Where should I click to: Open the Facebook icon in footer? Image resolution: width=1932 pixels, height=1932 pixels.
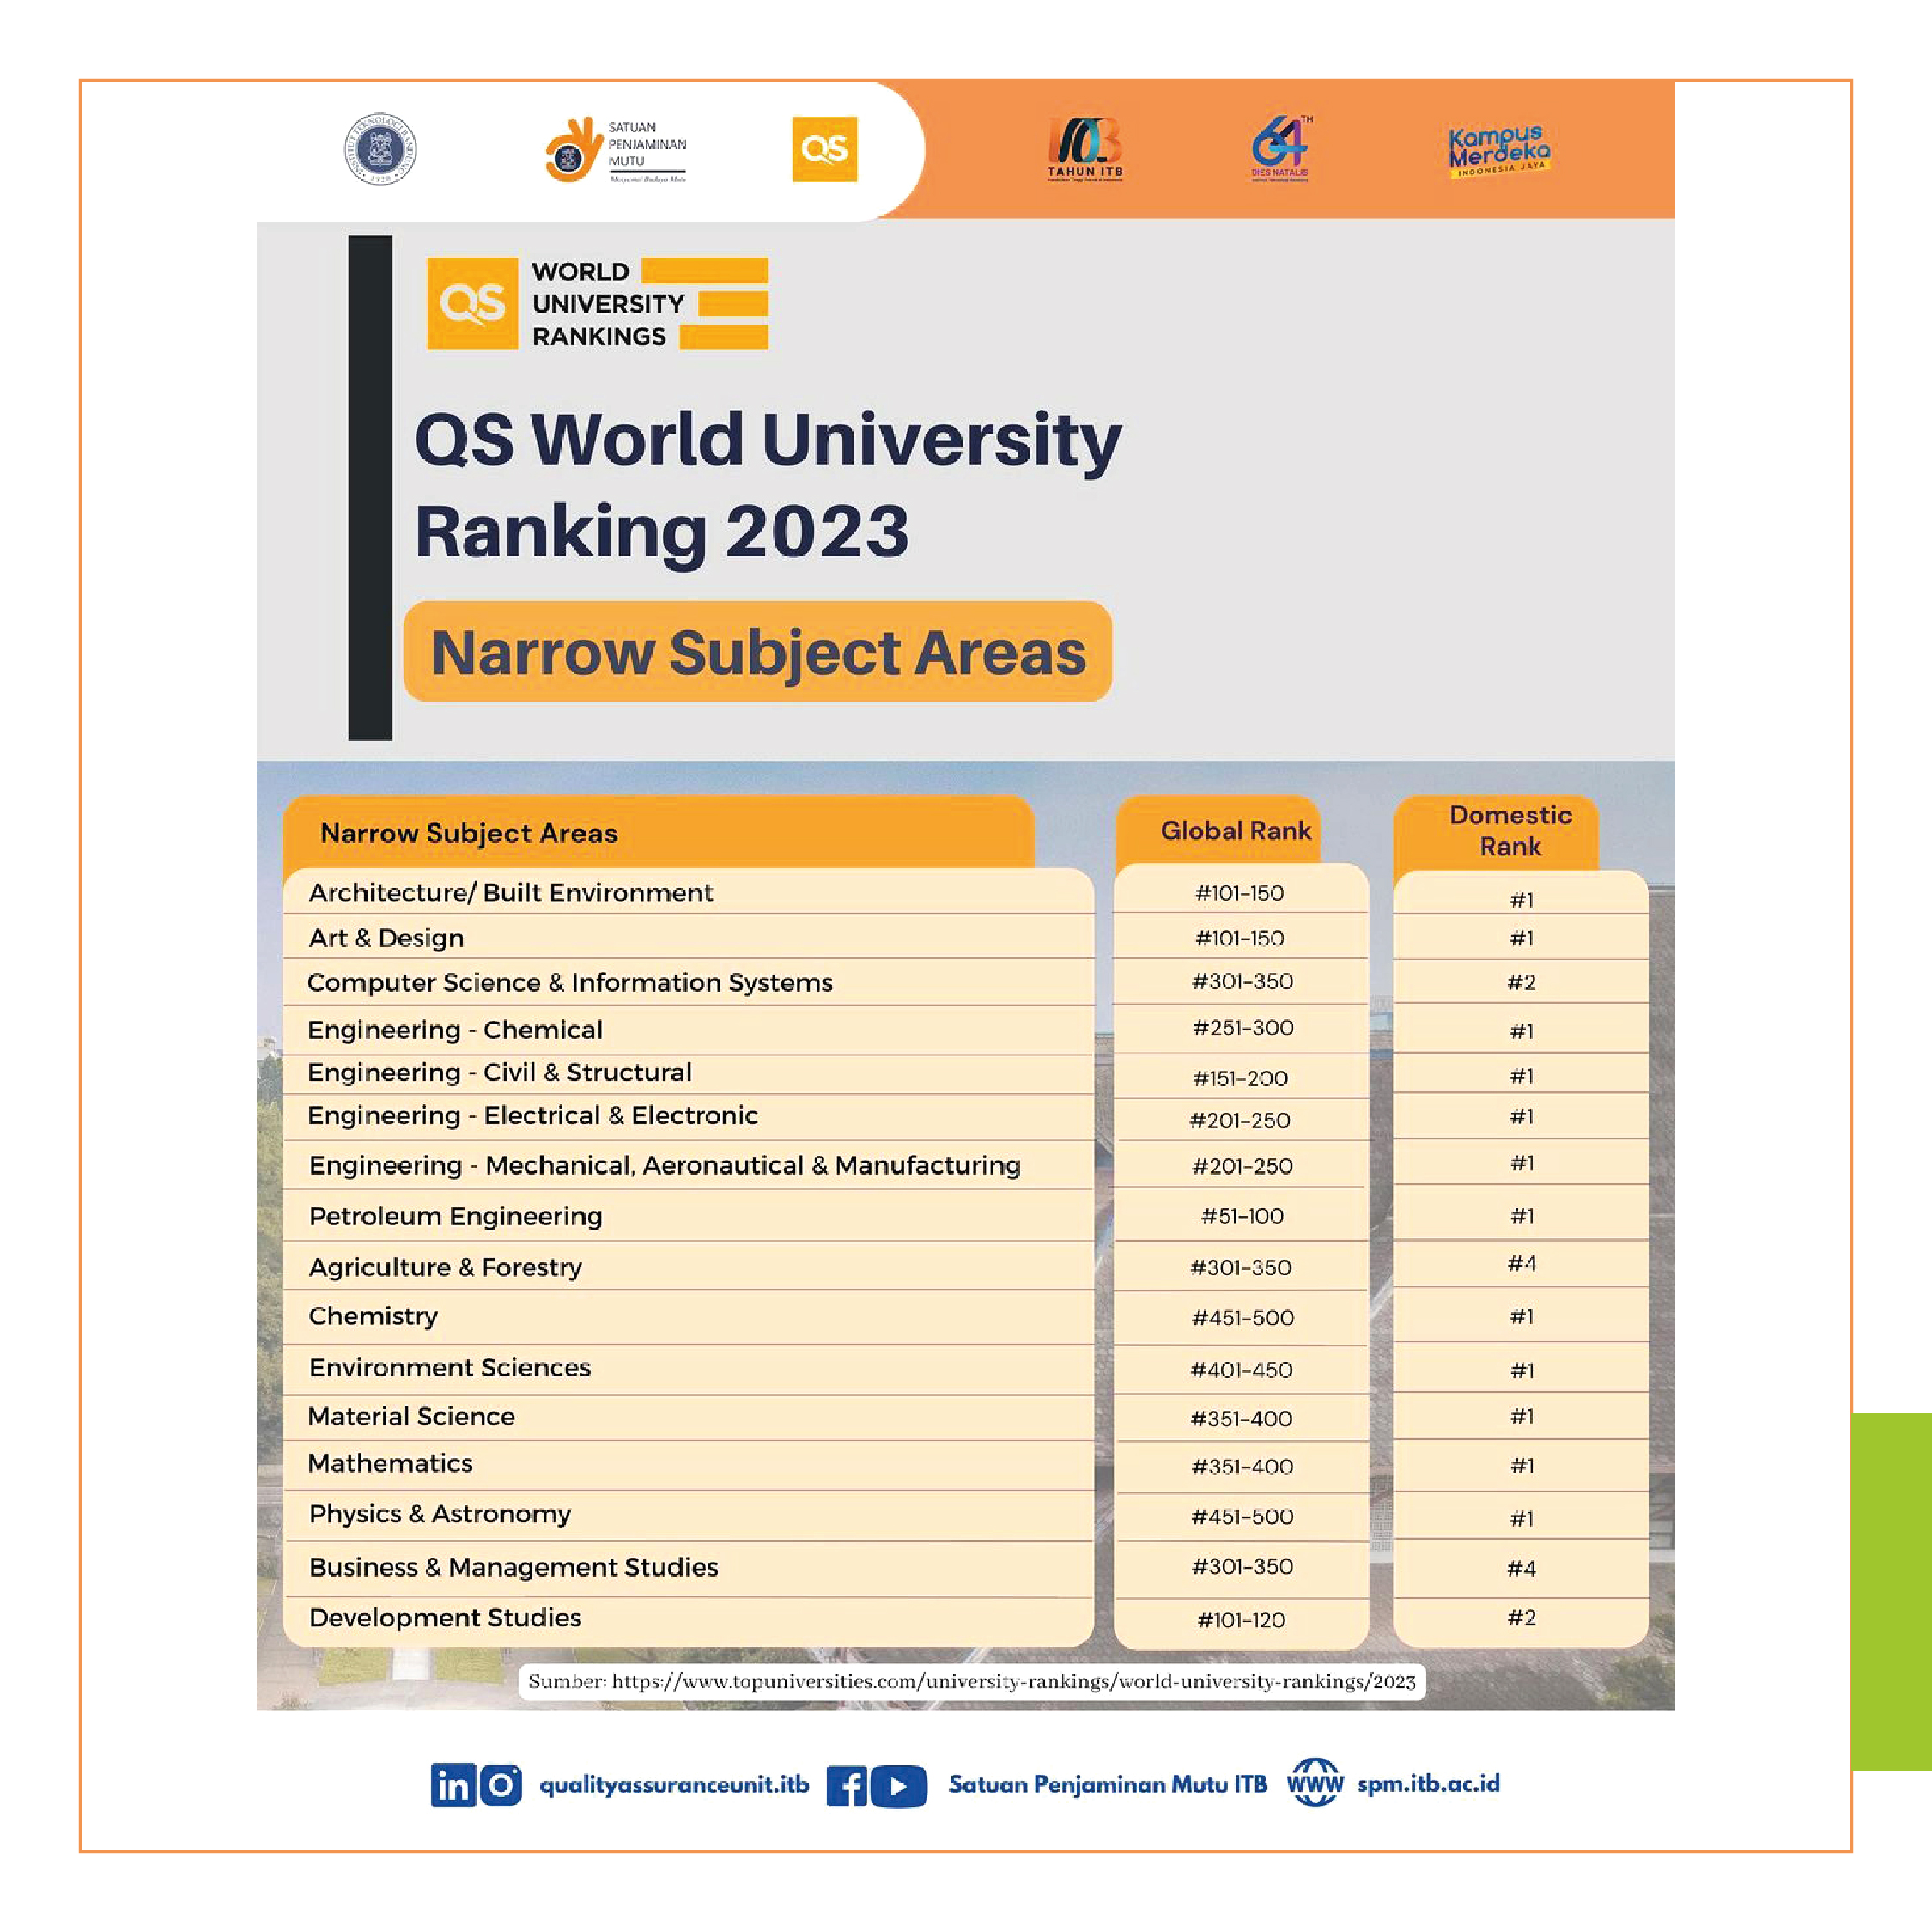pos(847,1786)
